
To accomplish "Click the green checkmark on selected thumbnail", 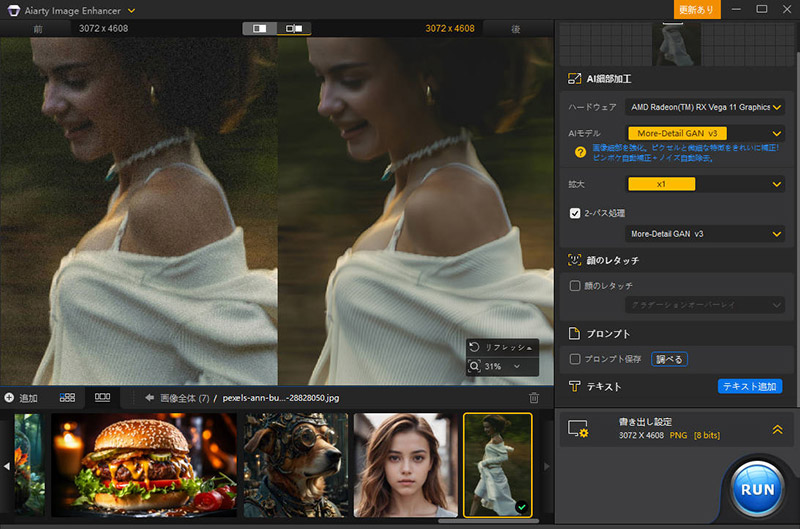I will coord(521,507).
